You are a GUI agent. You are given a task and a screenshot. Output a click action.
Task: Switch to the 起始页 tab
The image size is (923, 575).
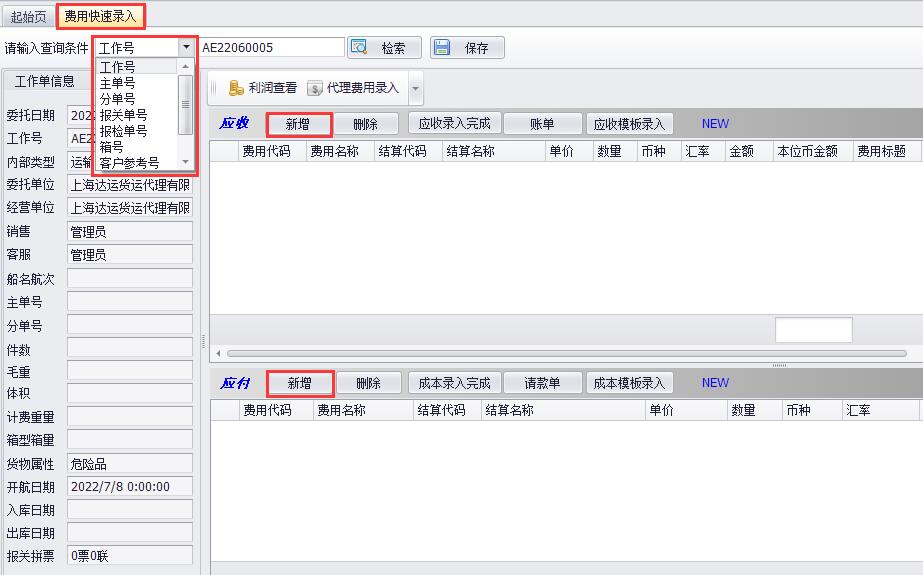click(28, 16)
